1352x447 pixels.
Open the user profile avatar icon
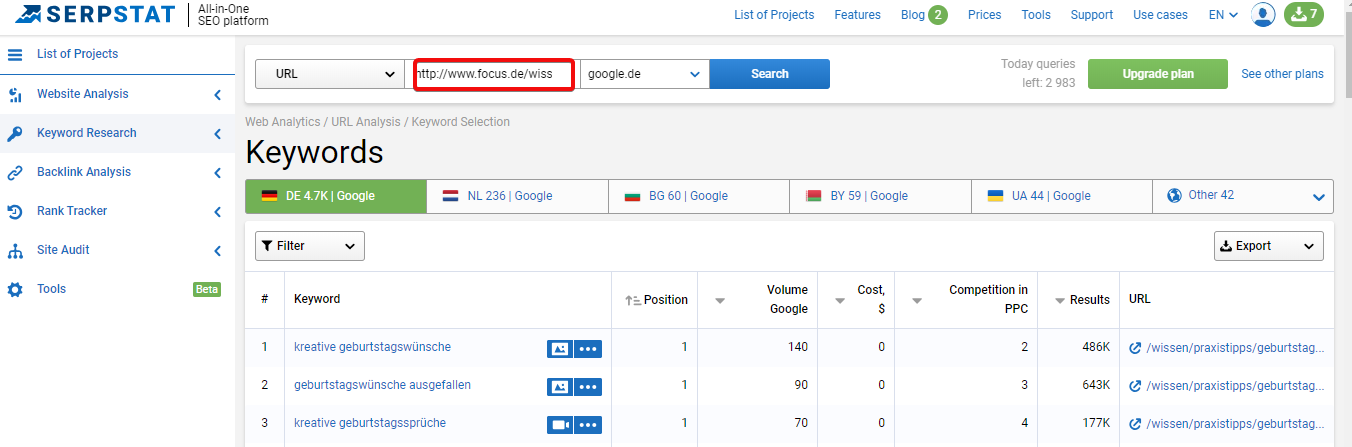pyautogui.click(x=1264, y=14)
